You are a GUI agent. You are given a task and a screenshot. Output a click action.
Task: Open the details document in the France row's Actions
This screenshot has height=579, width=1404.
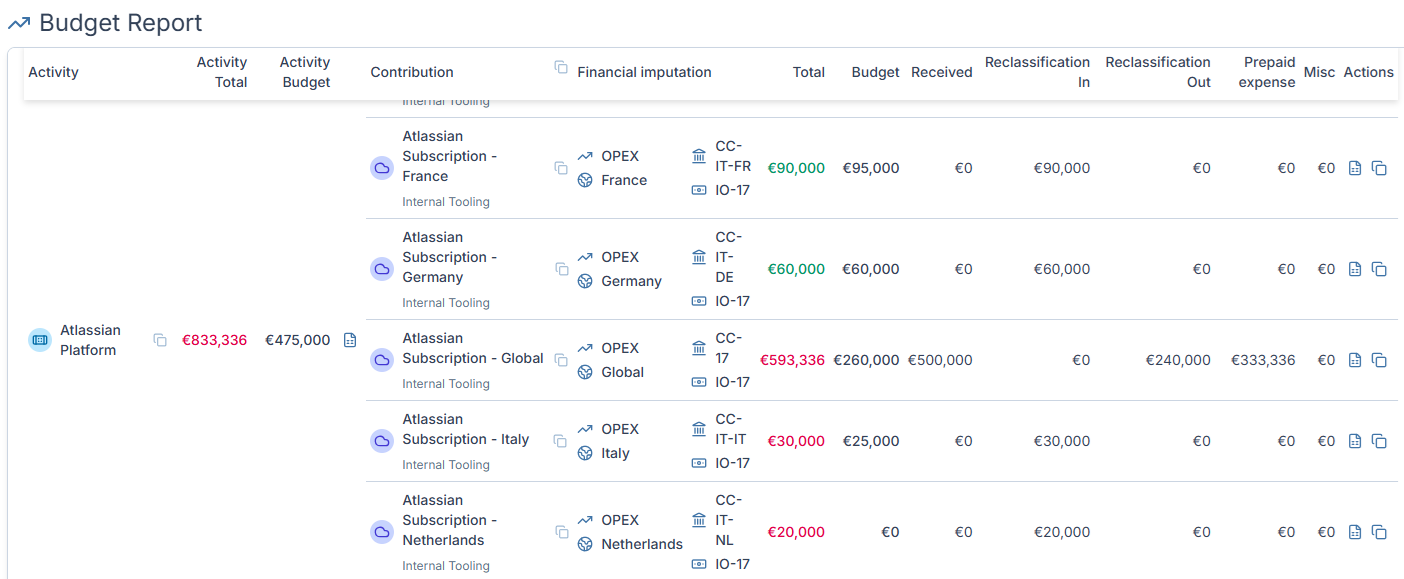(x=1355, y=168)
